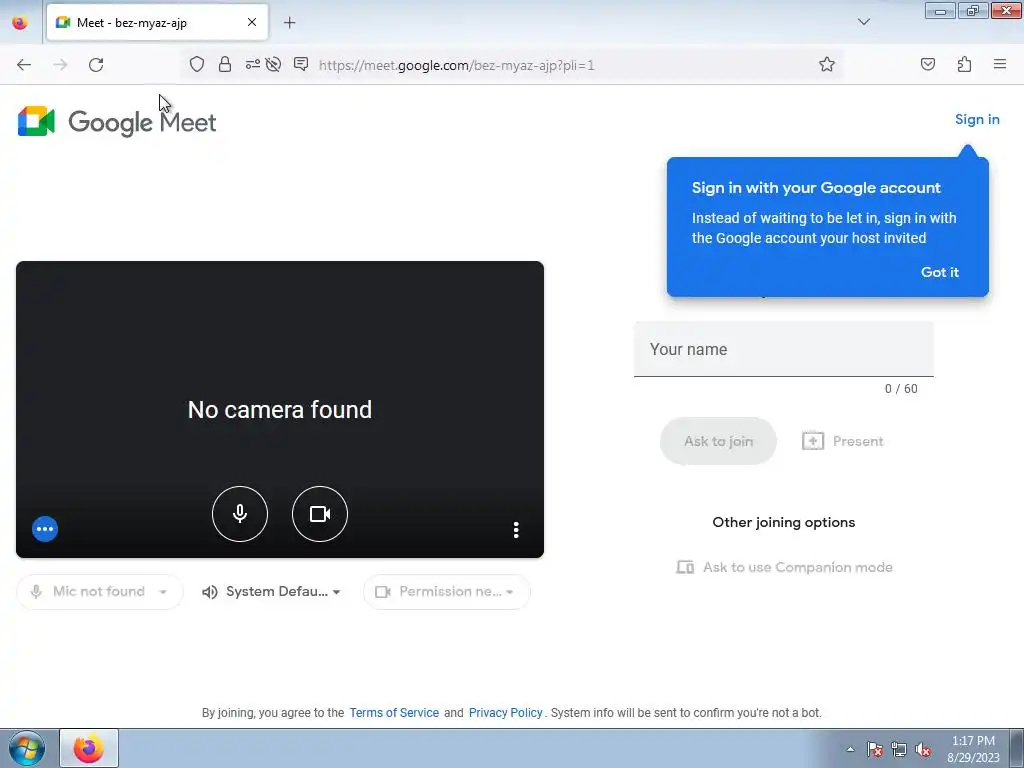The height and width of the screenshot is (768, 1024).
Task: Open the Firefox hamburger menu
Action: click(1000, 64)
